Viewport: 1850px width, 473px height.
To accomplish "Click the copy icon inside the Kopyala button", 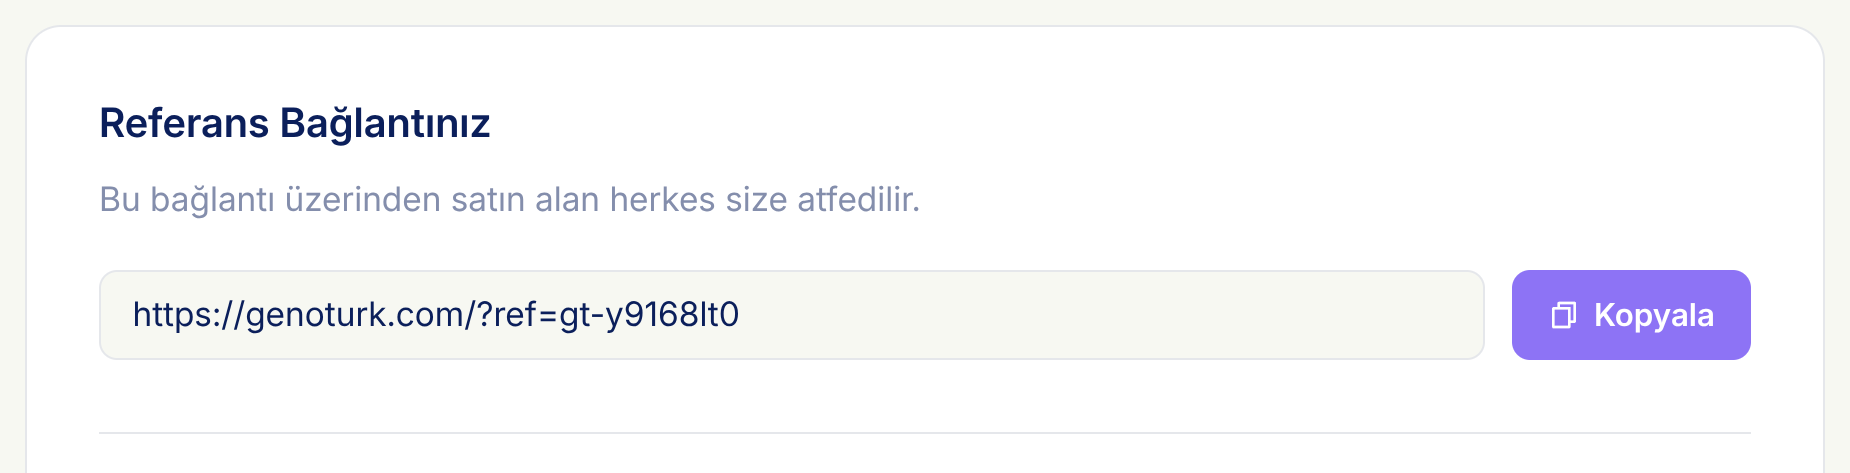I will 1563,316.
